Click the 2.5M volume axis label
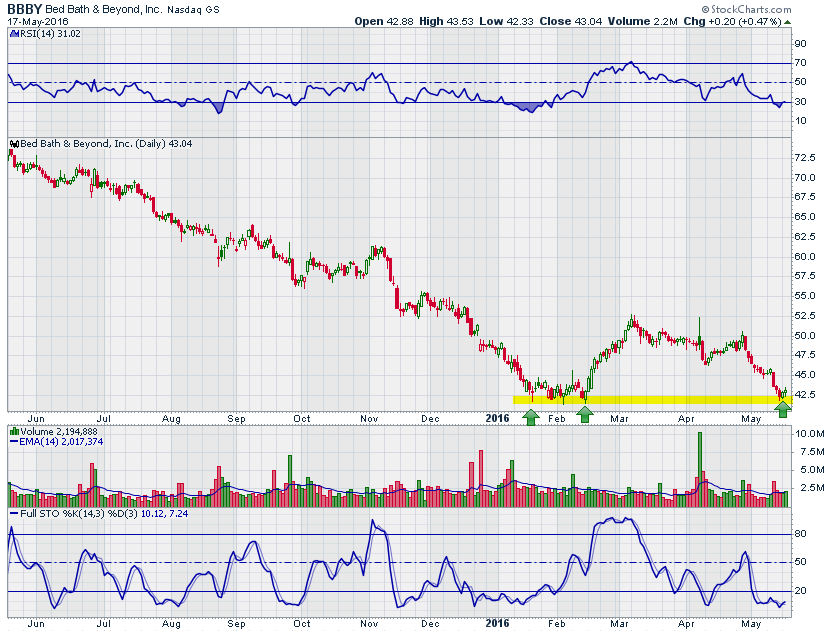This screenshot has height=634, width=834. [812, 488]
